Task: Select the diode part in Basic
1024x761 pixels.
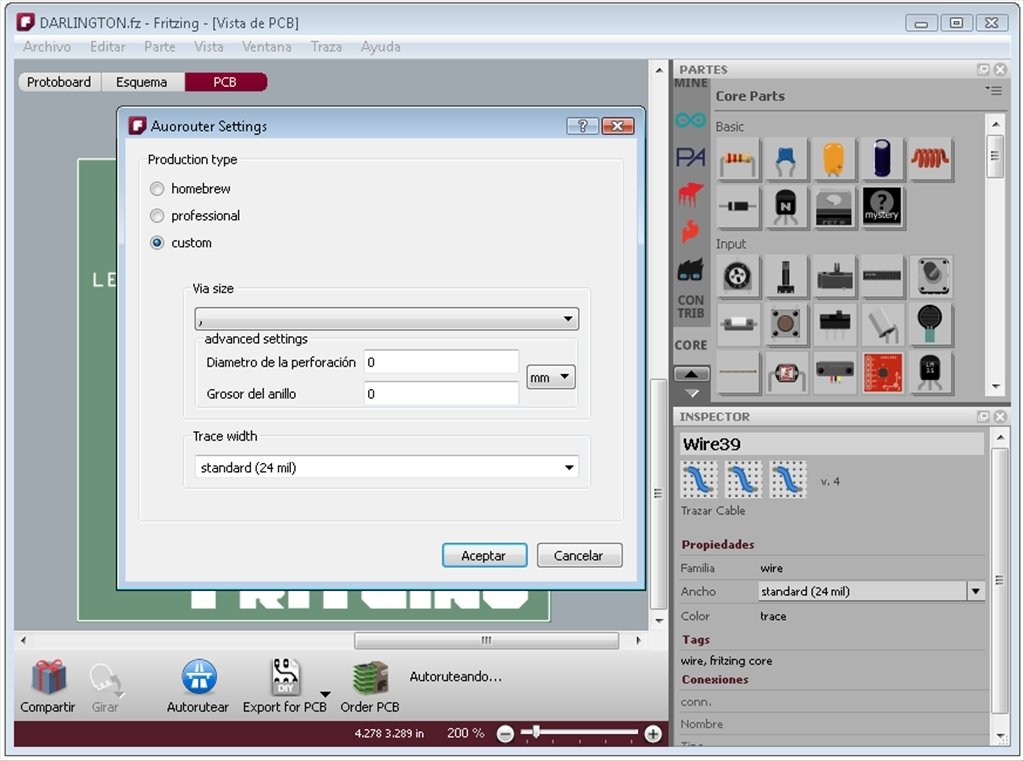Action: coord(738,206)
